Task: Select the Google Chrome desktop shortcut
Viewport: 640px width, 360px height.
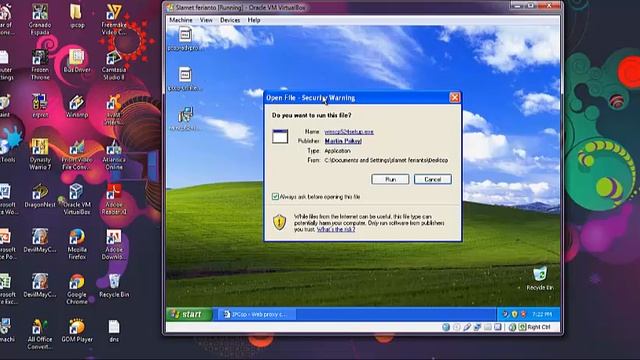Action: [77, 289]
